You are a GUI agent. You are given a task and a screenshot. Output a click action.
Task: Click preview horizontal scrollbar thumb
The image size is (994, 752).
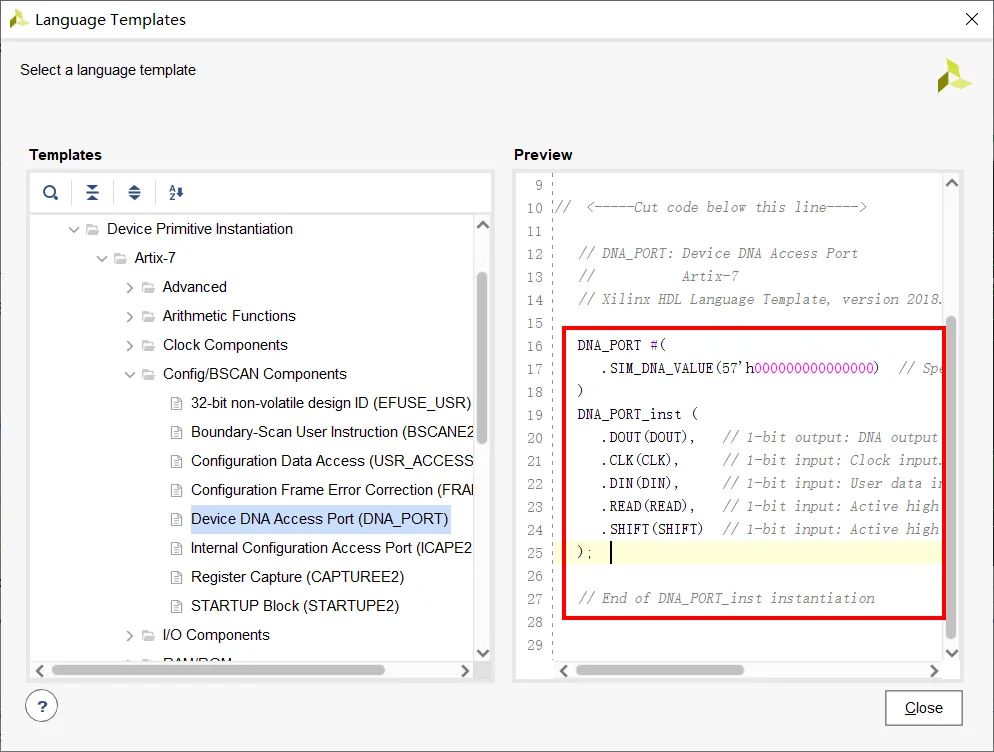point(659,670)
